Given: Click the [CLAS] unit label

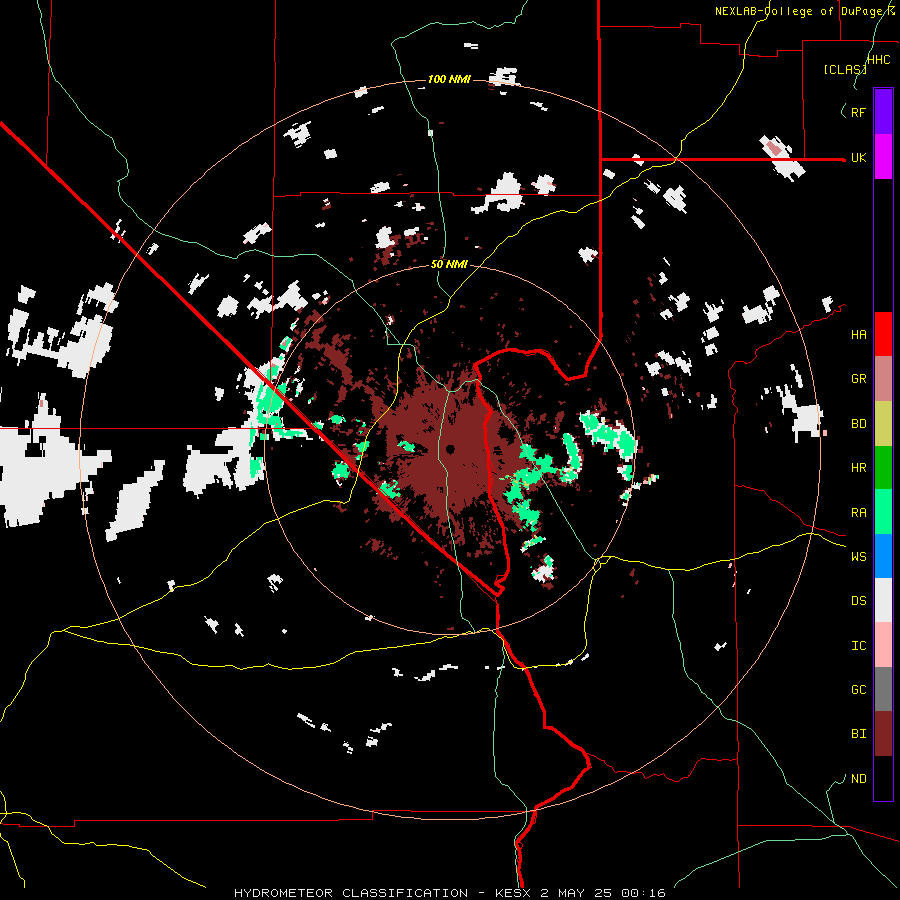Looking at the screenshot, I should (845, 69).
